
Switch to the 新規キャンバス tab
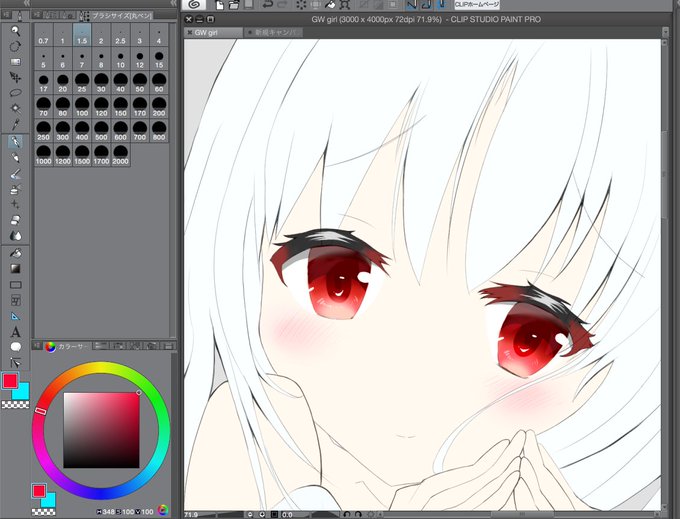click(x=273, y=33)
